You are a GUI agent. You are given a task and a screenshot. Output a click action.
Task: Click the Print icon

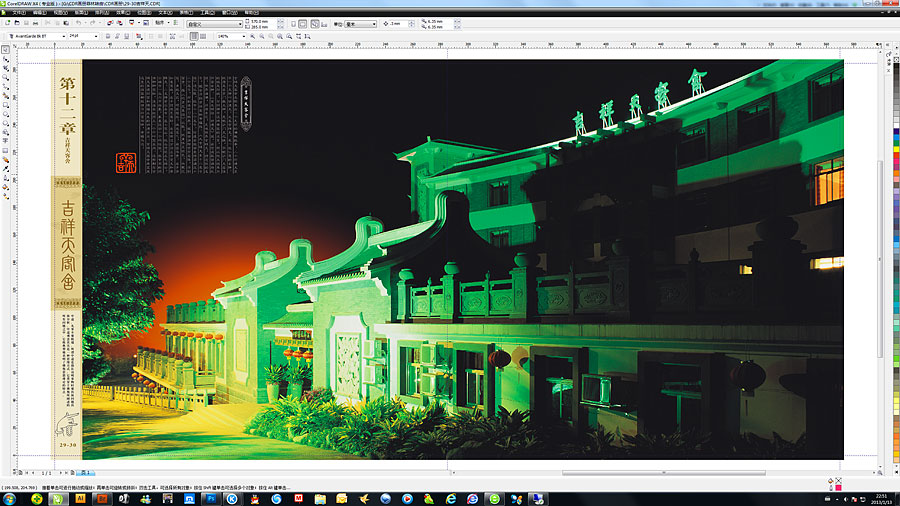tap(36, 23)
